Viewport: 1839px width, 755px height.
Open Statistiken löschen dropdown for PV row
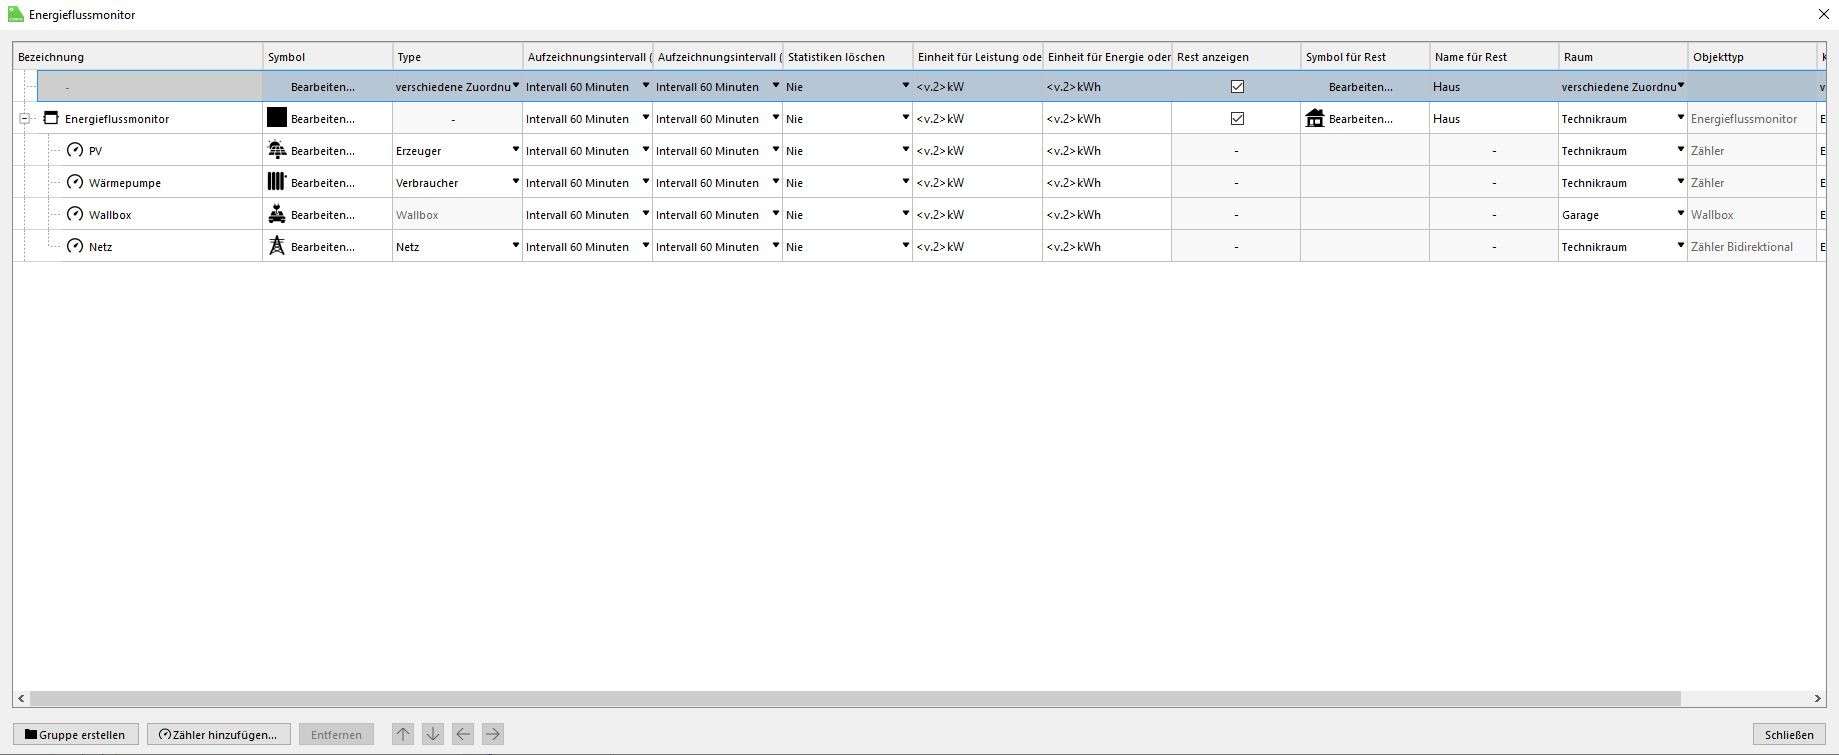point(906,150)
